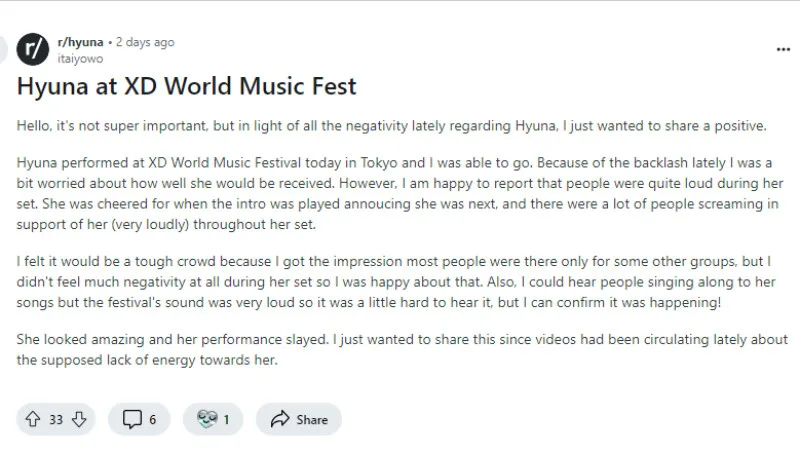Viewport: 800px width, 454px height.
Task: Click the comment count number 6
Action: click(x=153, y=420)
